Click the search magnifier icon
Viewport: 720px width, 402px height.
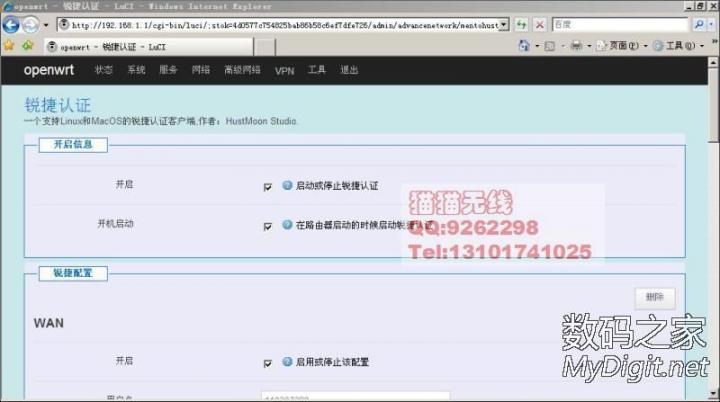click(698, 23)
